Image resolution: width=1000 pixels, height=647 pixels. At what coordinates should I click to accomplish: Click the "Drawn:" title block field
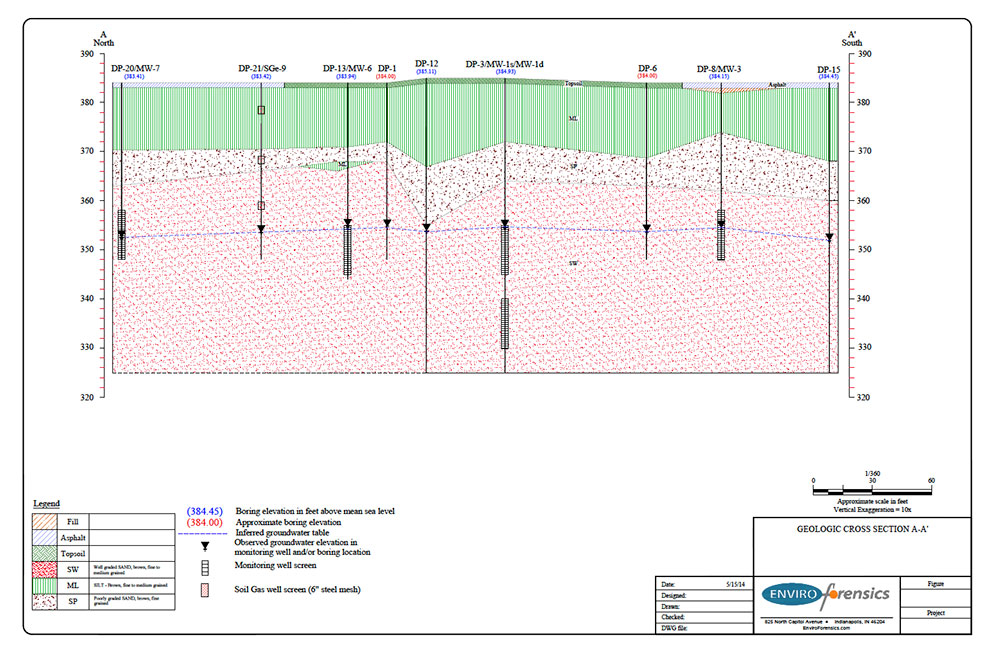704,606
